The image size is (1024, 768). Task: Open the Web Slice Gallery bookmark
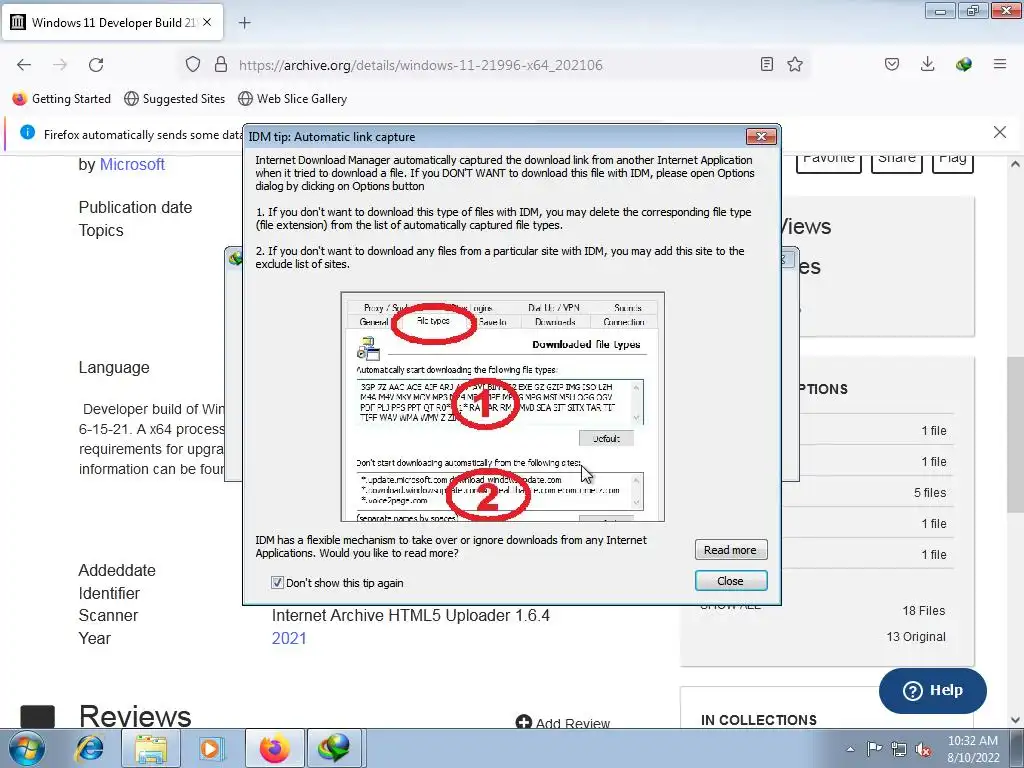293,99
